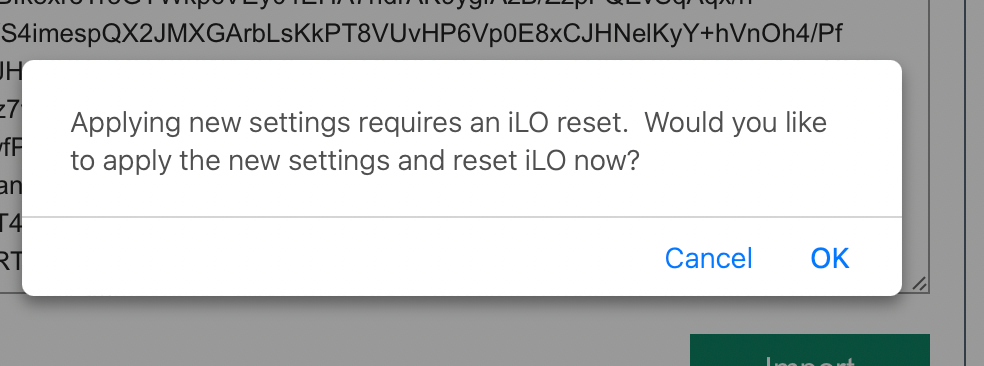Click the vertical panel border at far right
984x366 pixels.
pyautogui.click(x=965, y=182)
